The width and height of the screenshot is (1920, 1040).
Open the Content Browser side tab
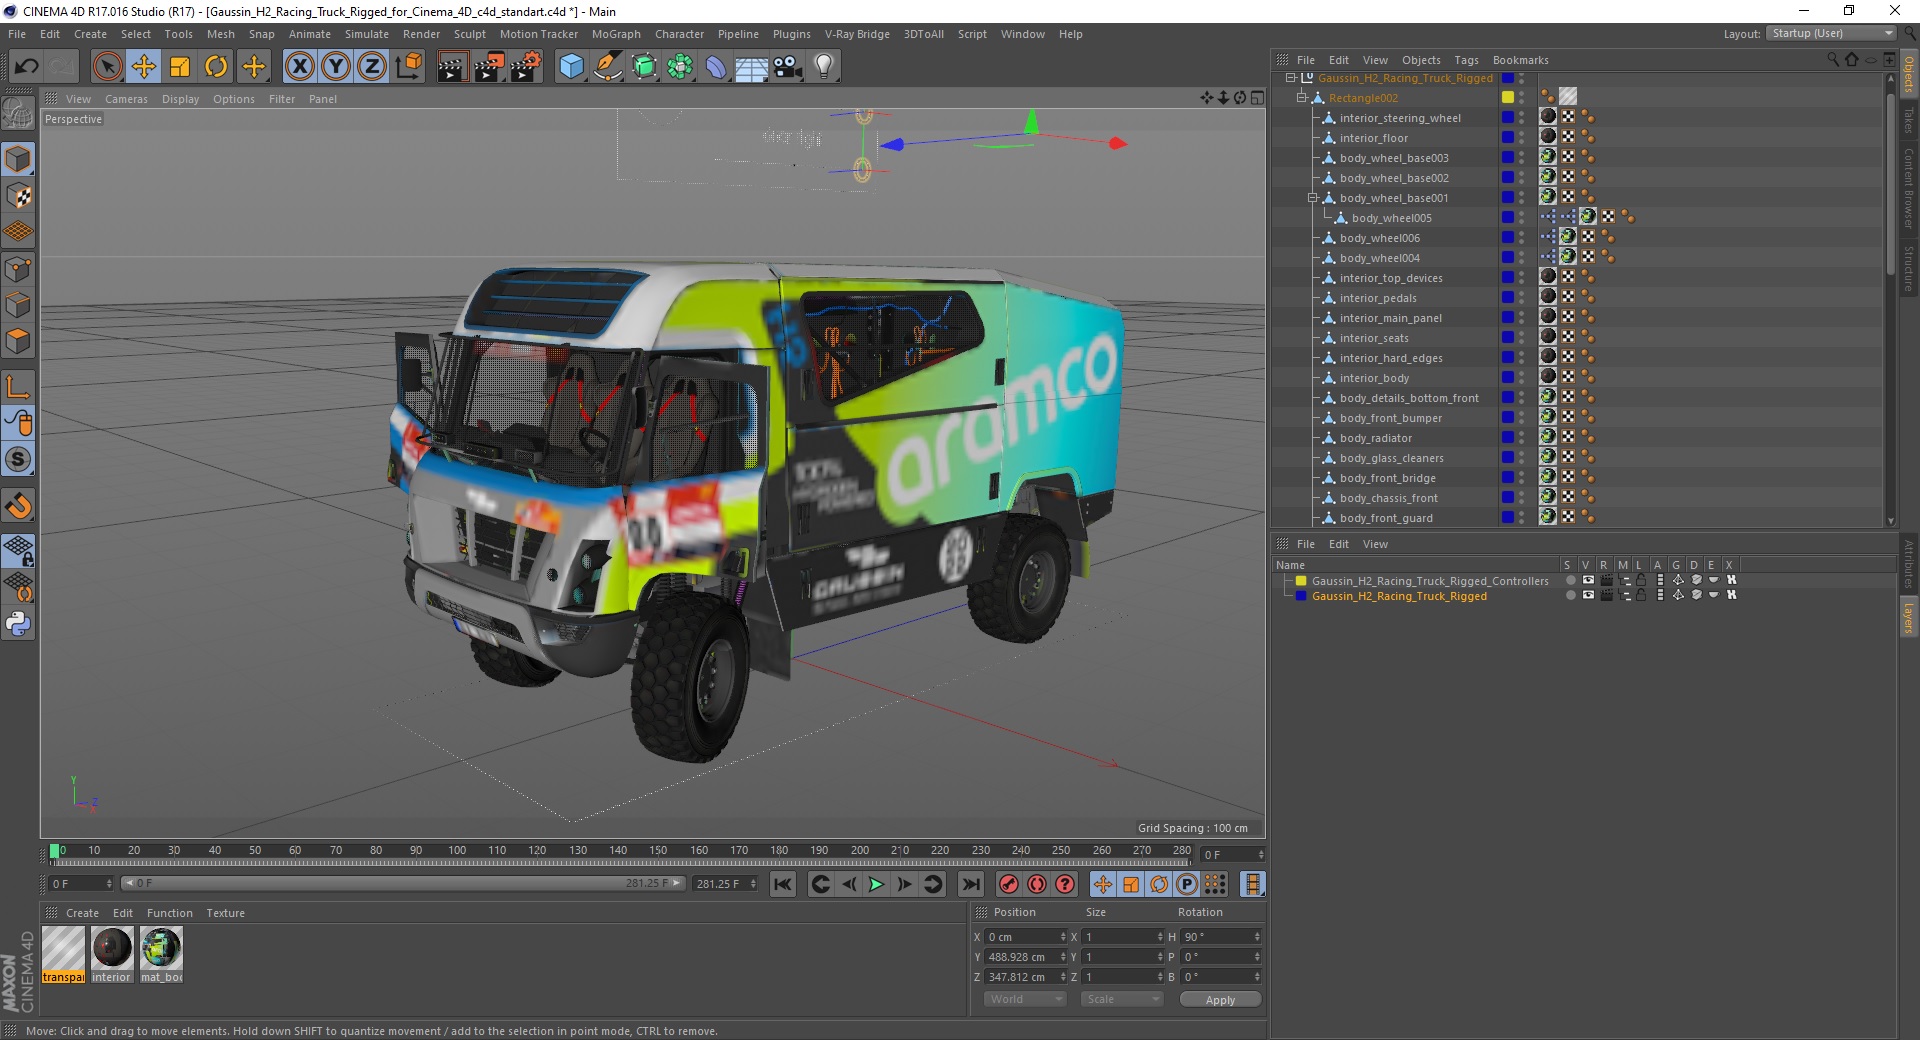[1908, 188]
